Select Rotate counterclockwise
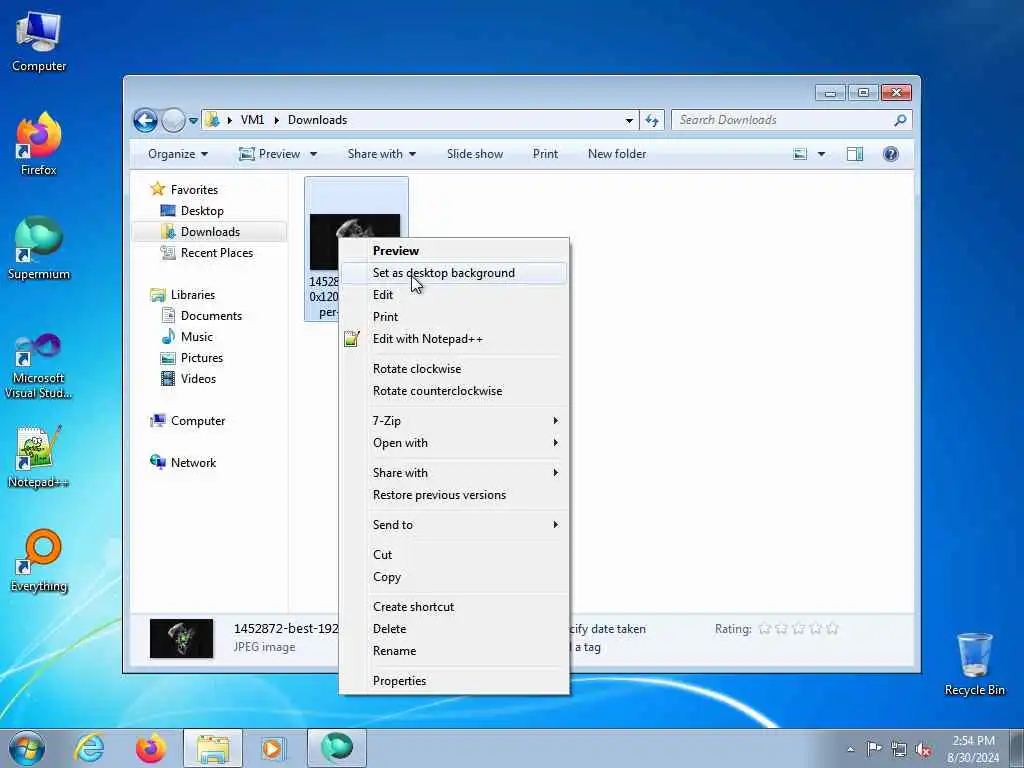1024x768 pixels. point(455,391)
